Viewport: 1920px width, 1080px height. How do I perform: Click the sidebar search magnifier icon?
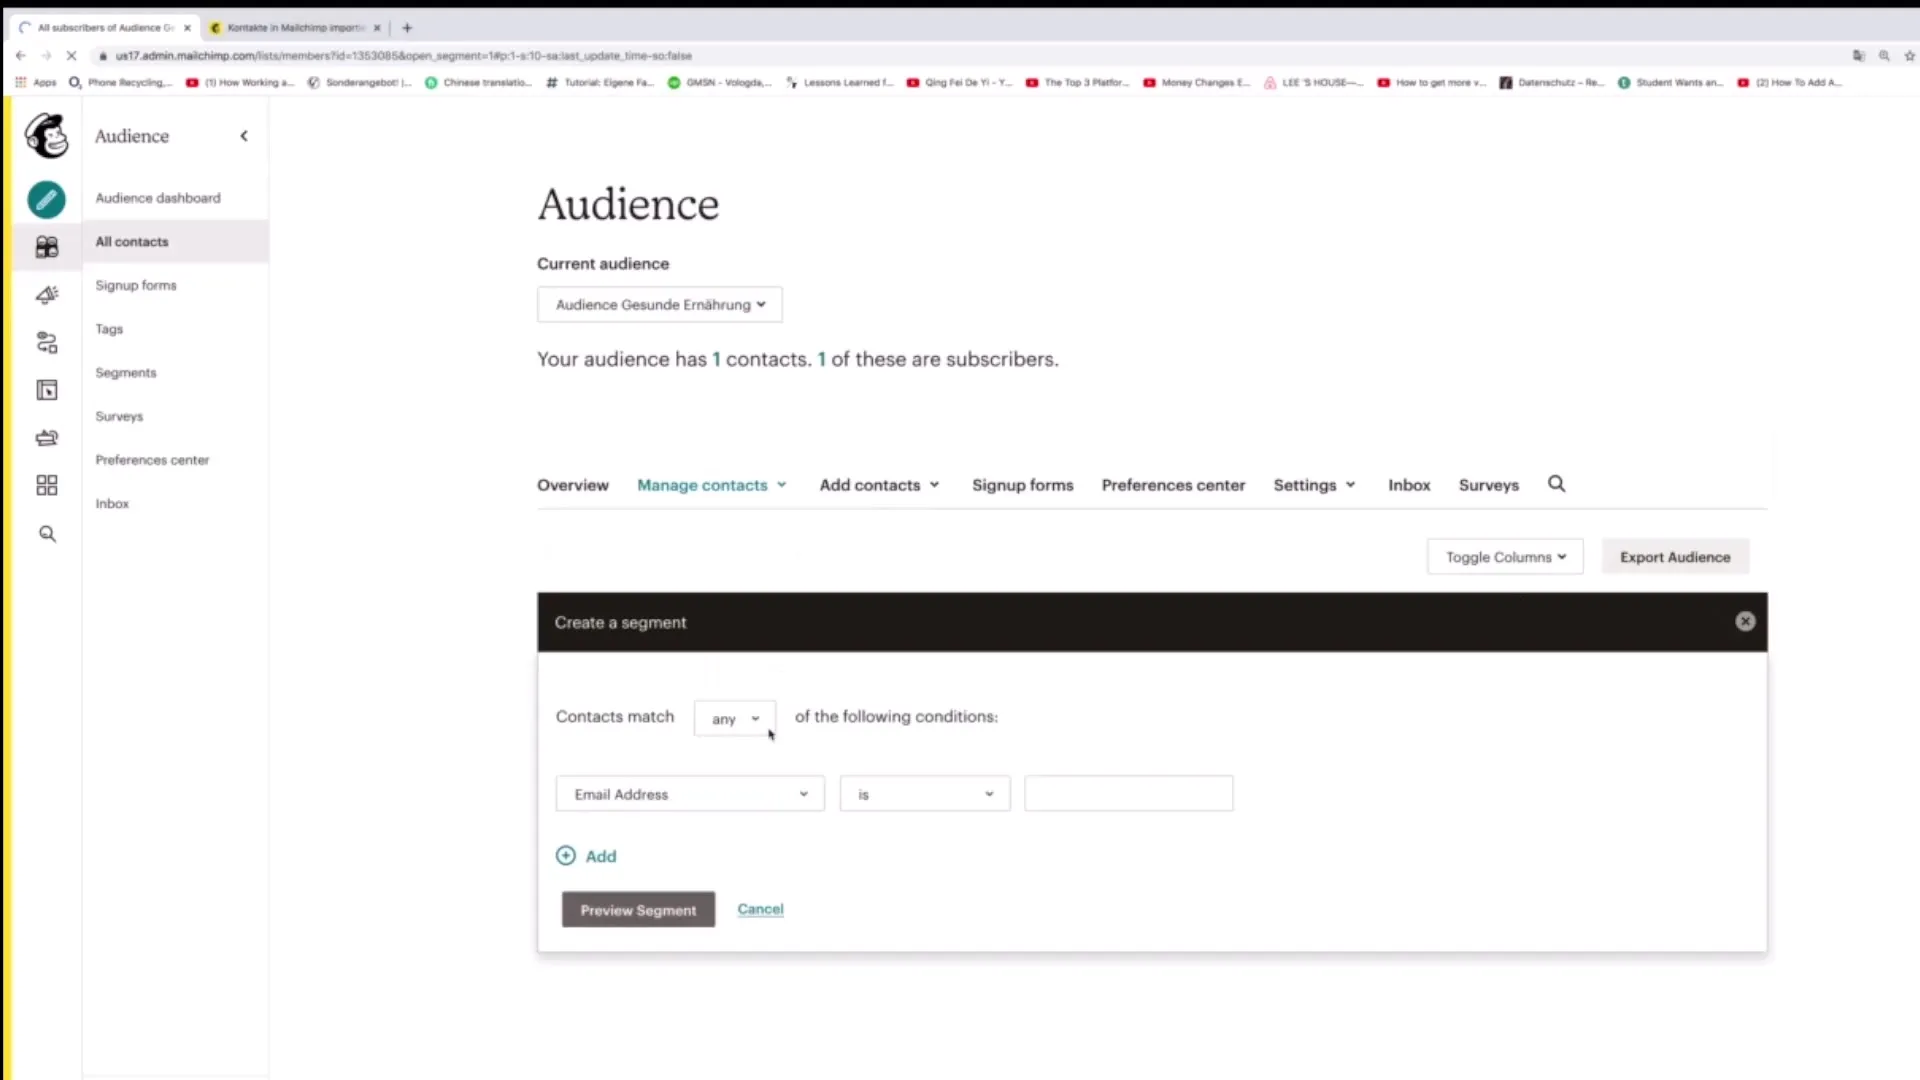[47, 534]
